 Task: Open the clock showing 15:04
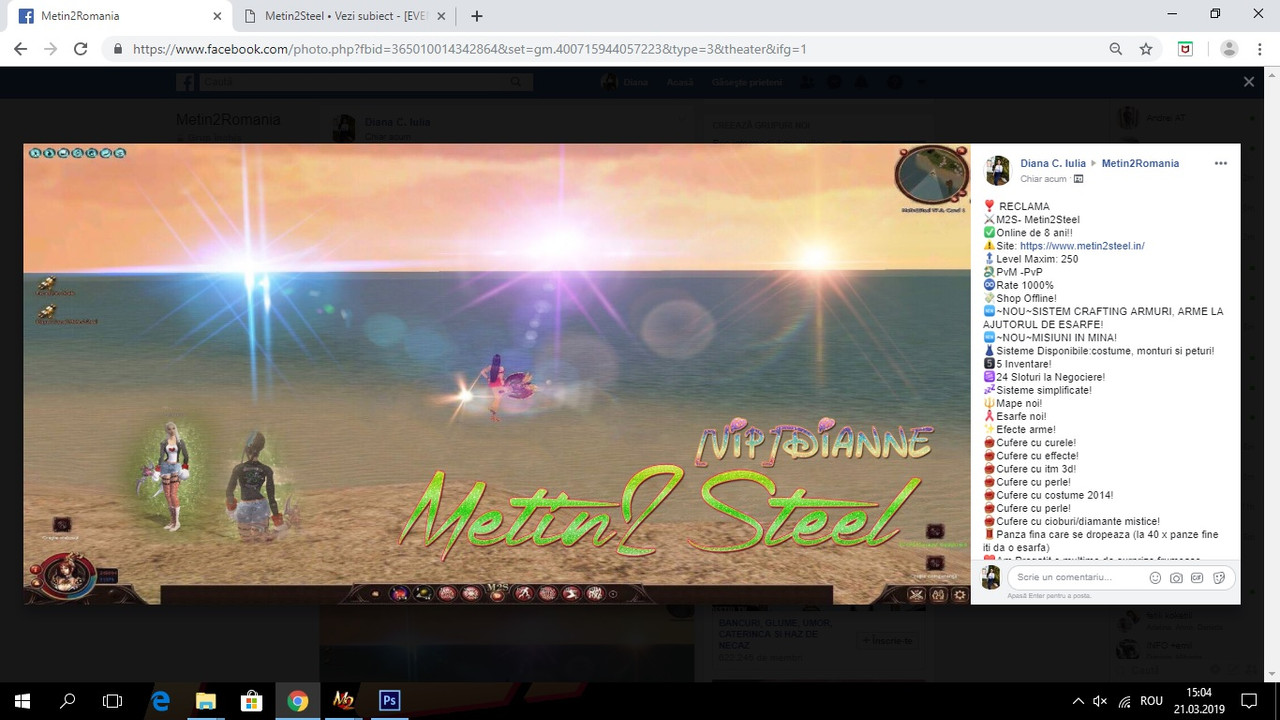point(1198,701)
